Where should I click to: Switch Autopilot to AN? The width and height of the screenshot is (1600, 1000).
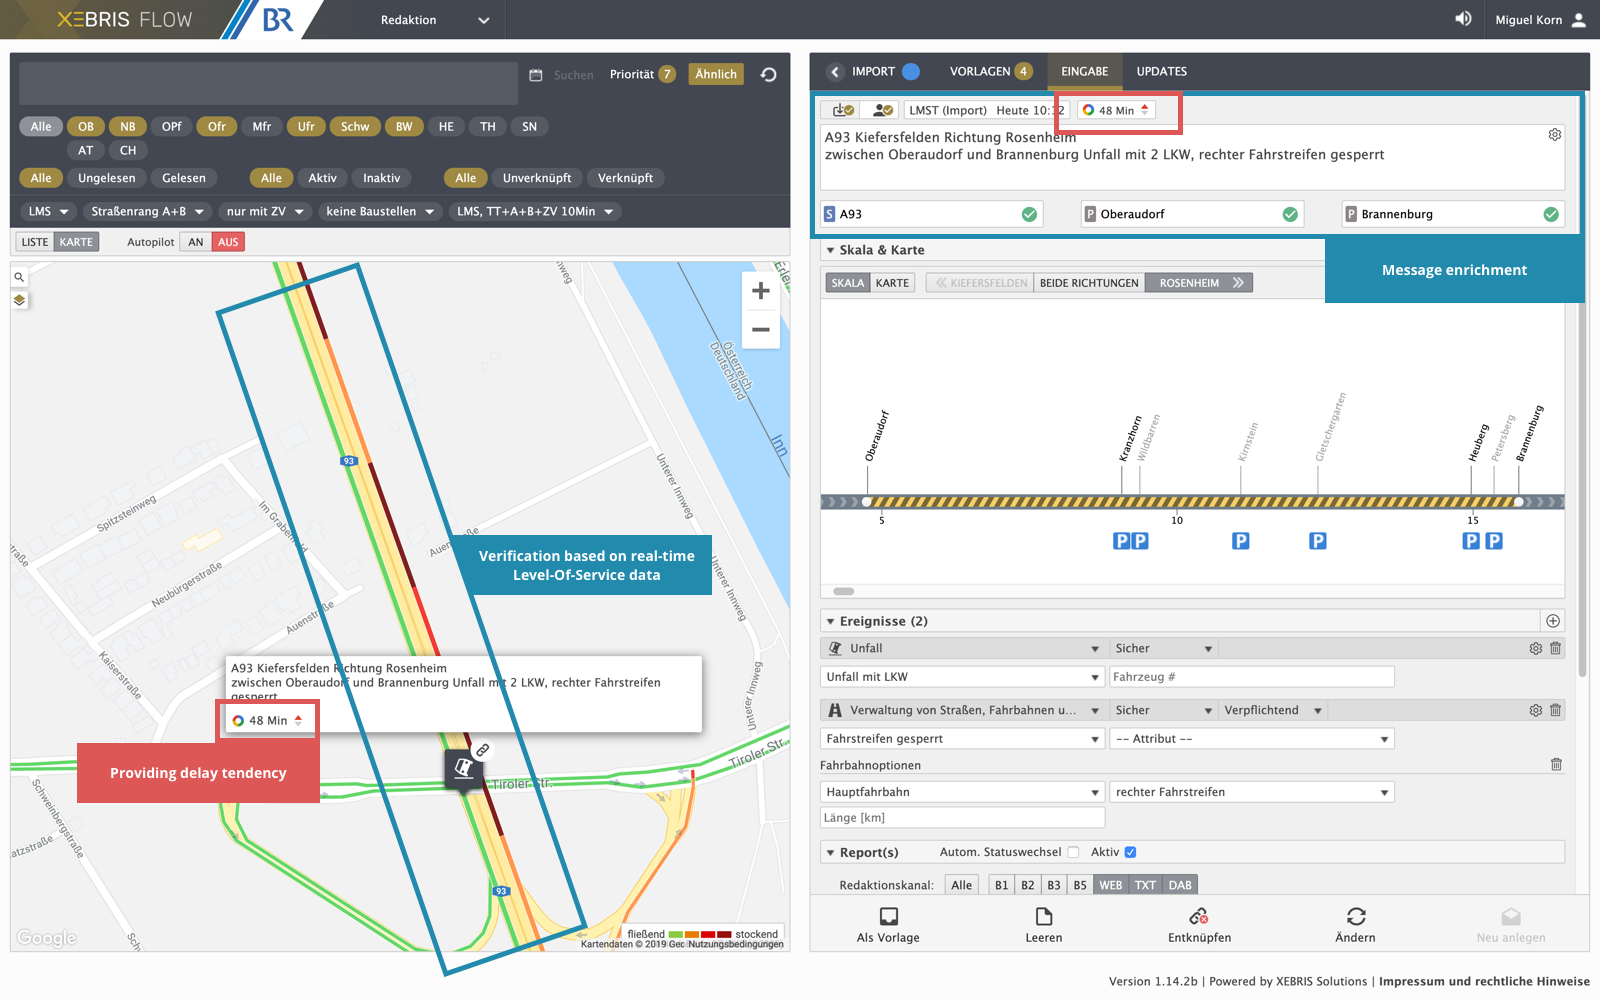(196, 242)
